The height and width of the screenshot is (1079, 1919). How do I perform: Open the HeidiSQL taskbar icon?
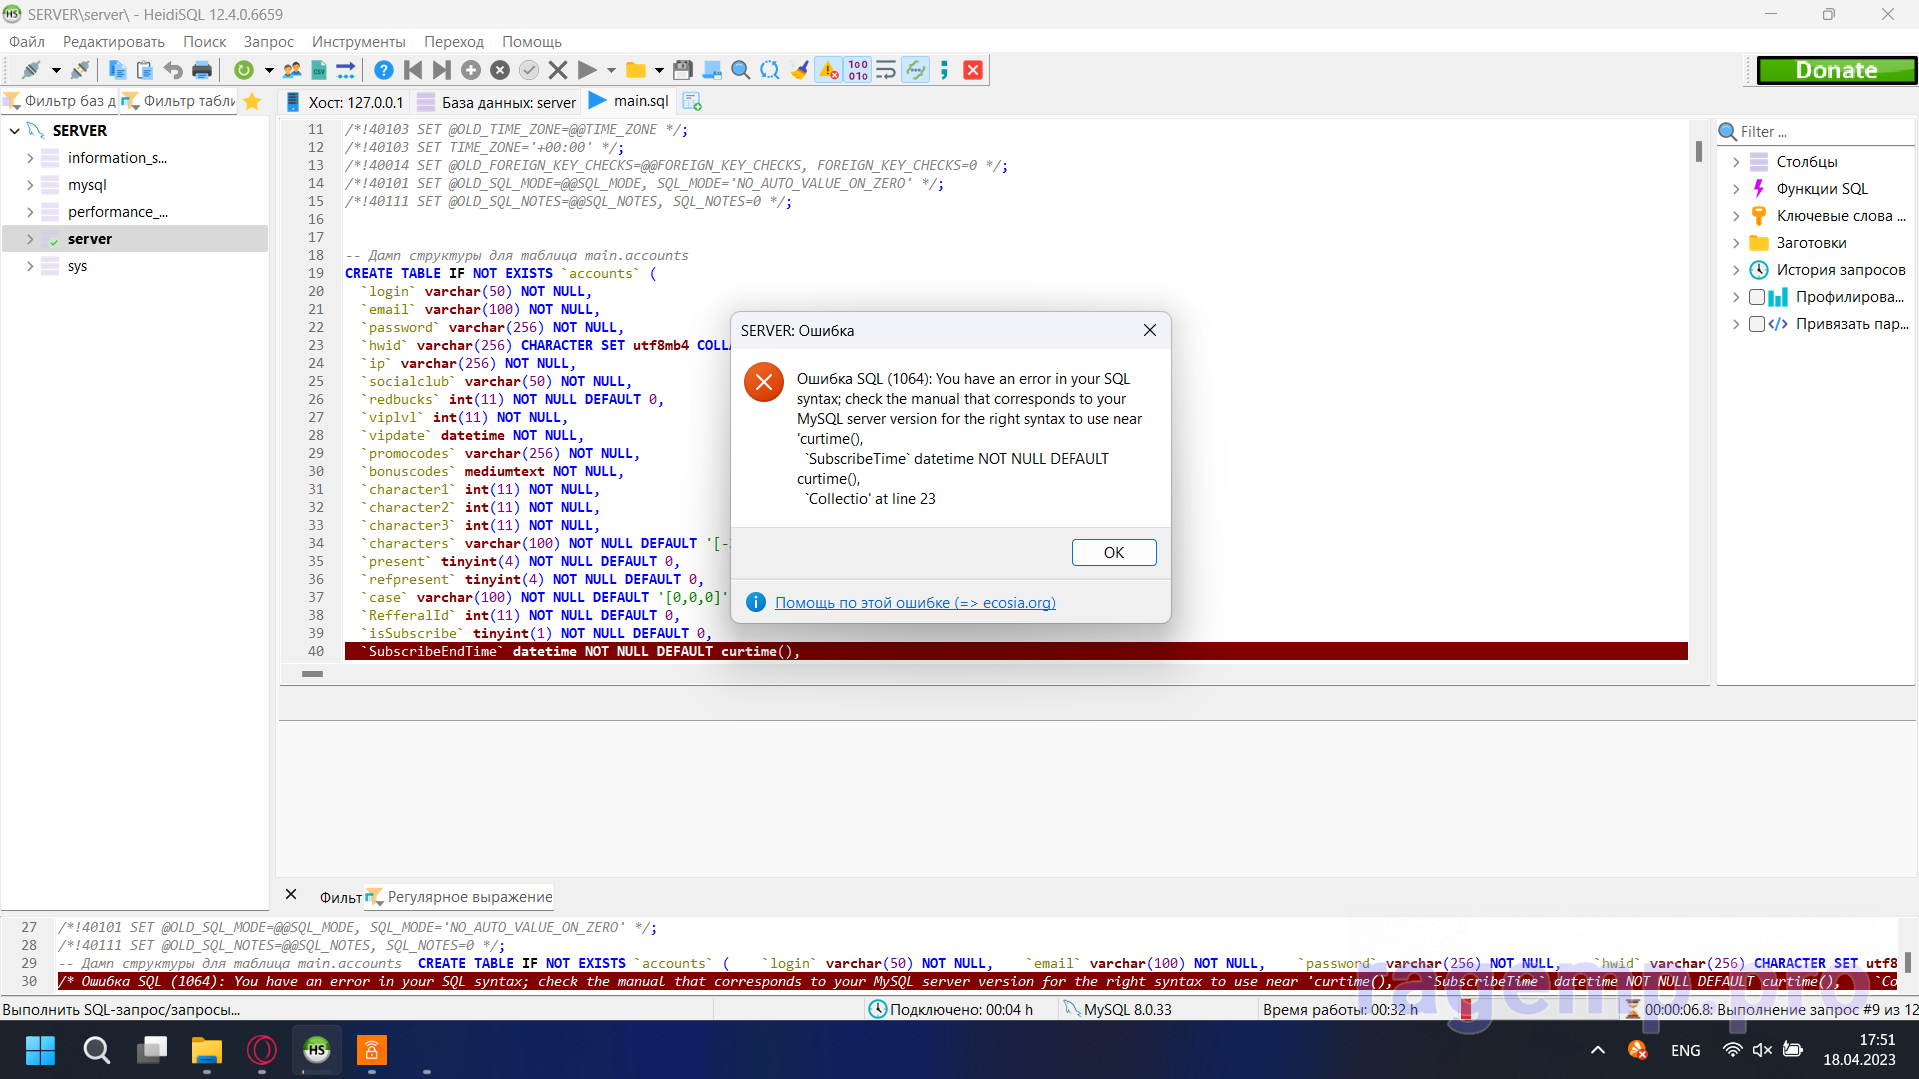coord(317,1050)
